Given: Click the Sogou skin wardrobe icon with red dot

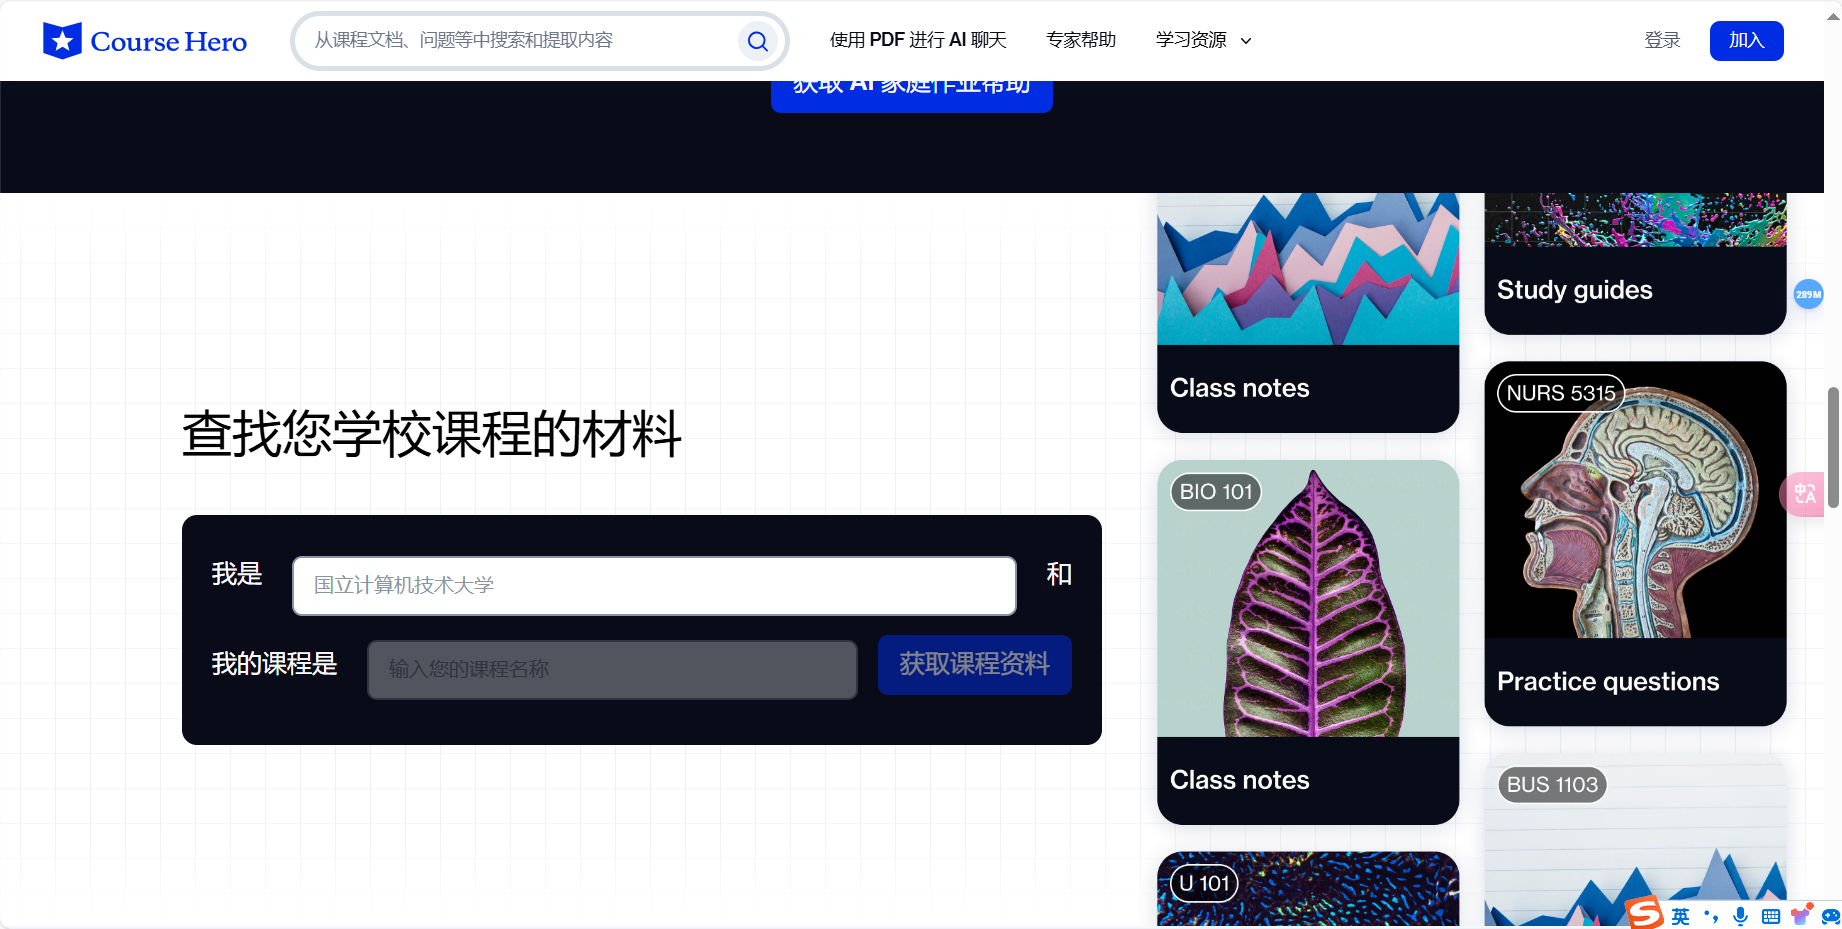Looking at the screenshot, I should 1799,916.
